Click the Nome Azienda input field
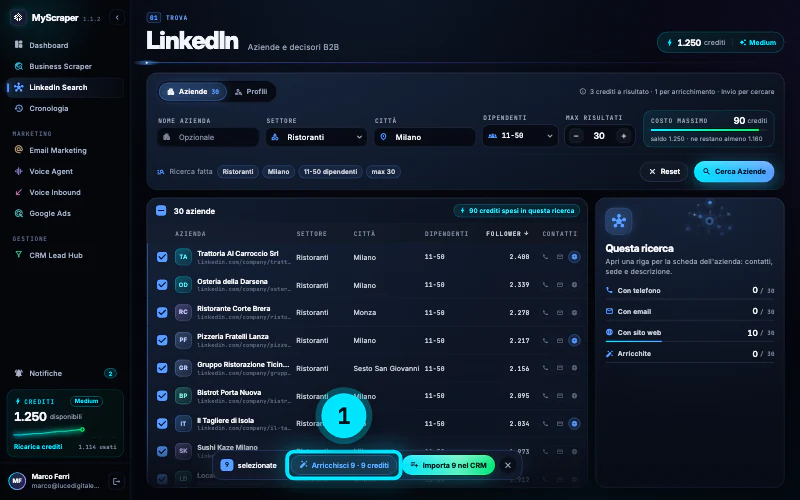800x500 pixels. [x=208, y=137]
